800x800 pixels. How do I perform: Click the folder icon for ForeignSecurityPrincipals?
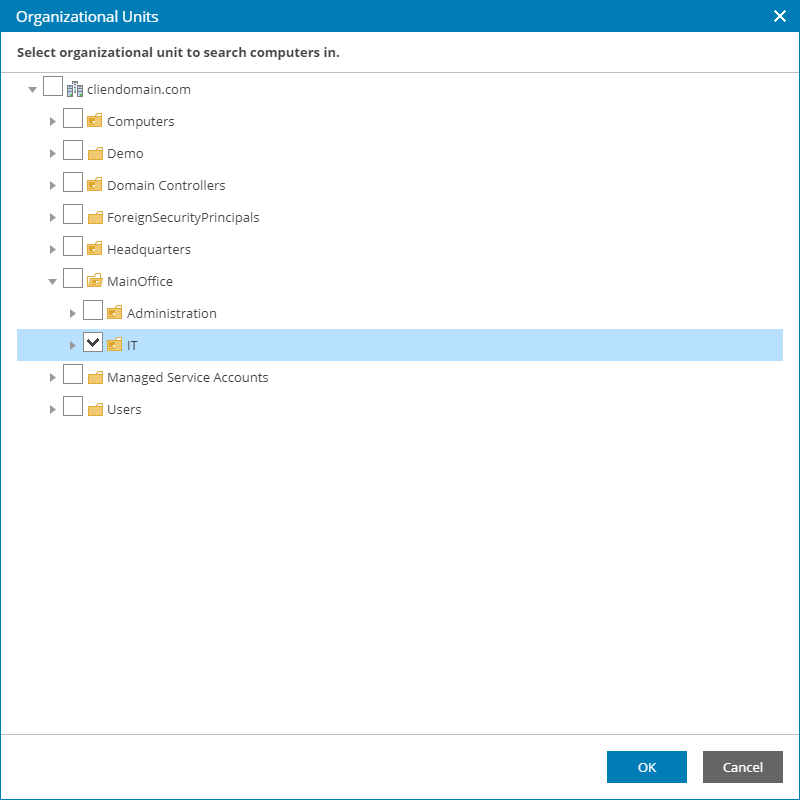[94, 216]
